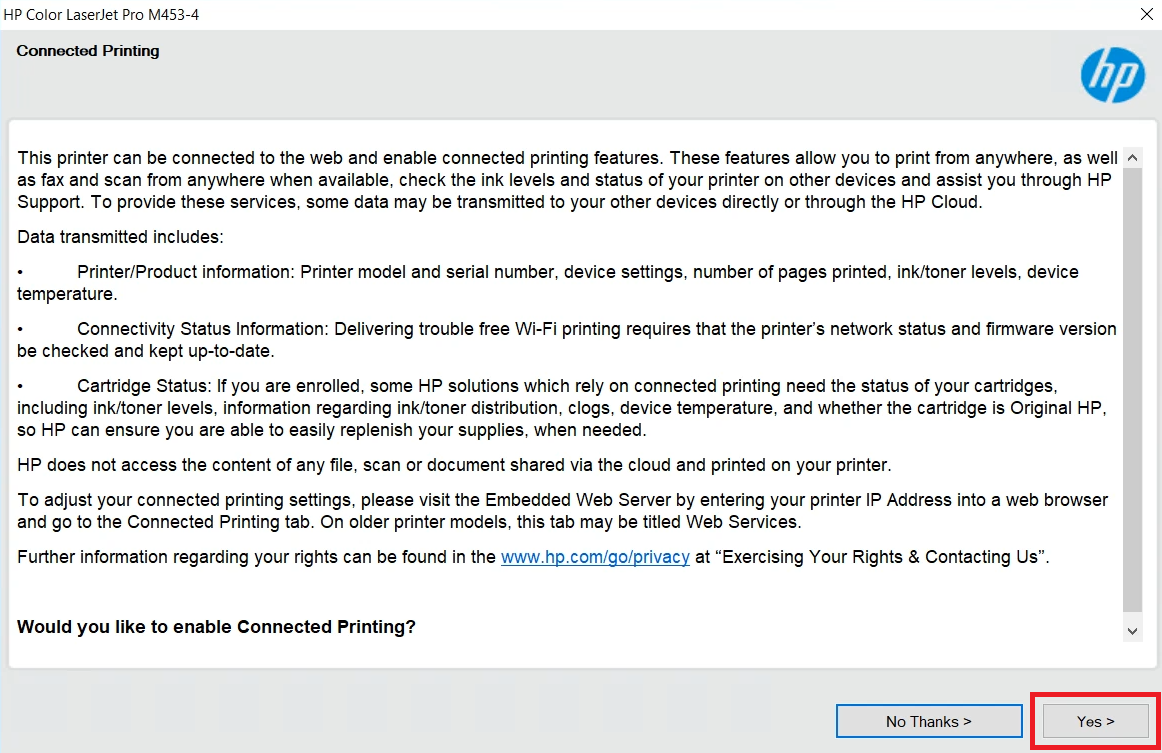Select the Connectivity Status Information bullet text

(567, 340)
